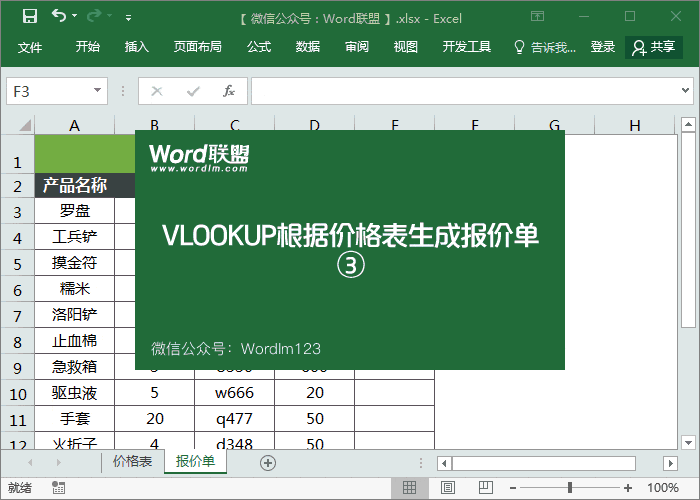Click cell containing 止血棉

(x=75, y=341)
